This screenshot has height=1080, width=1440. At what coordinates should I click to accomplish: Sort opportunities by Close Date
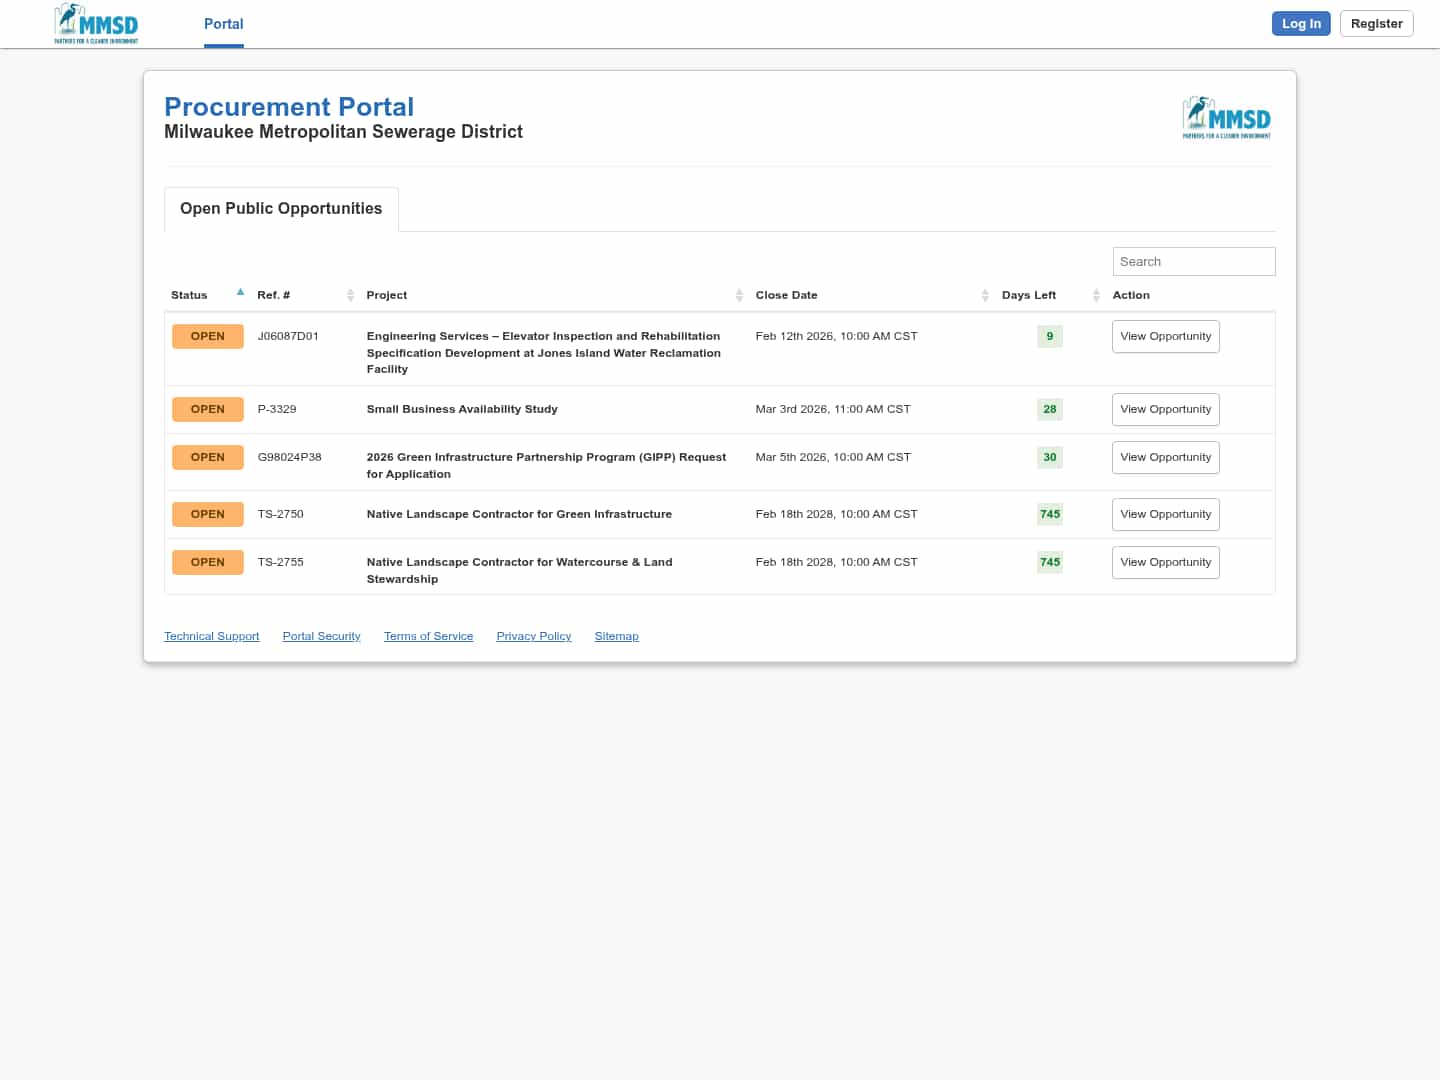[x=786, y=295]
